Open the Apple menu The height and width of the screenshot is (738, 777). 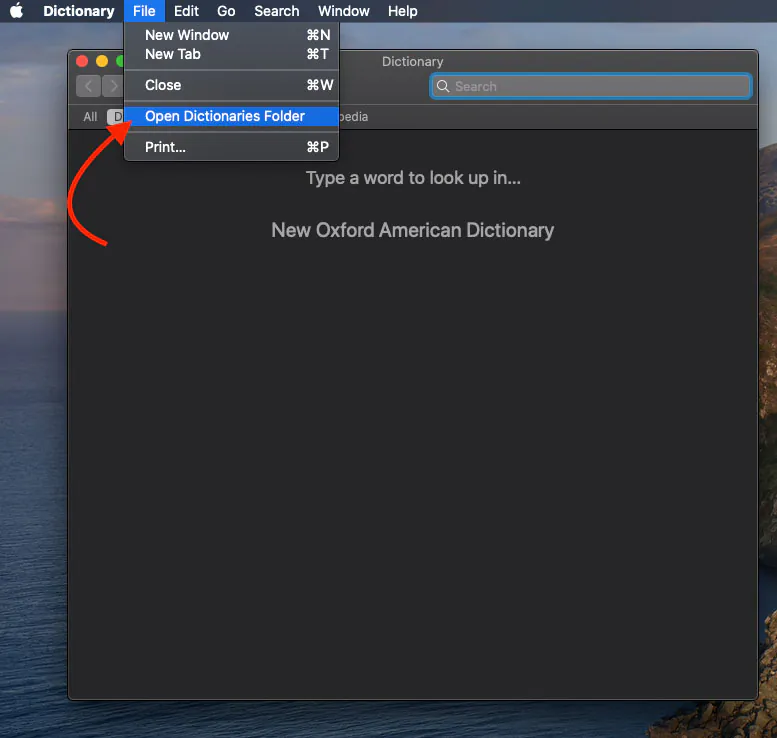point(16,11)
